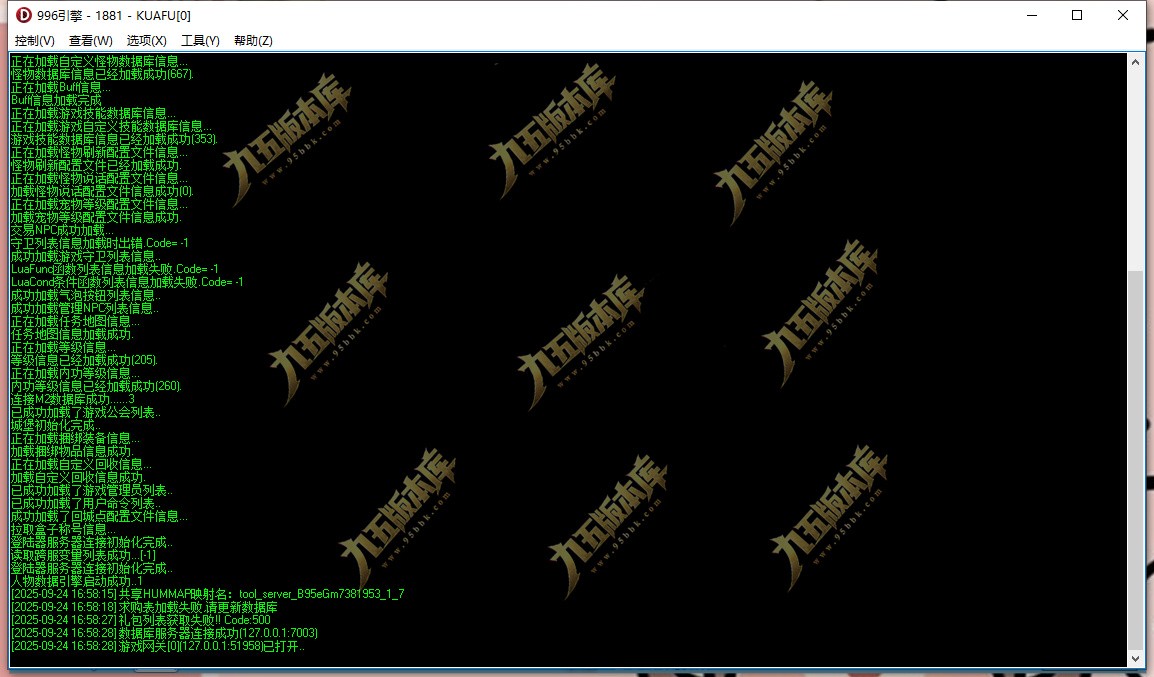The height and width of the screenshot is (677, 1154).
Task: Click the log scrollbar up arrow
Action: (1135, 63)
